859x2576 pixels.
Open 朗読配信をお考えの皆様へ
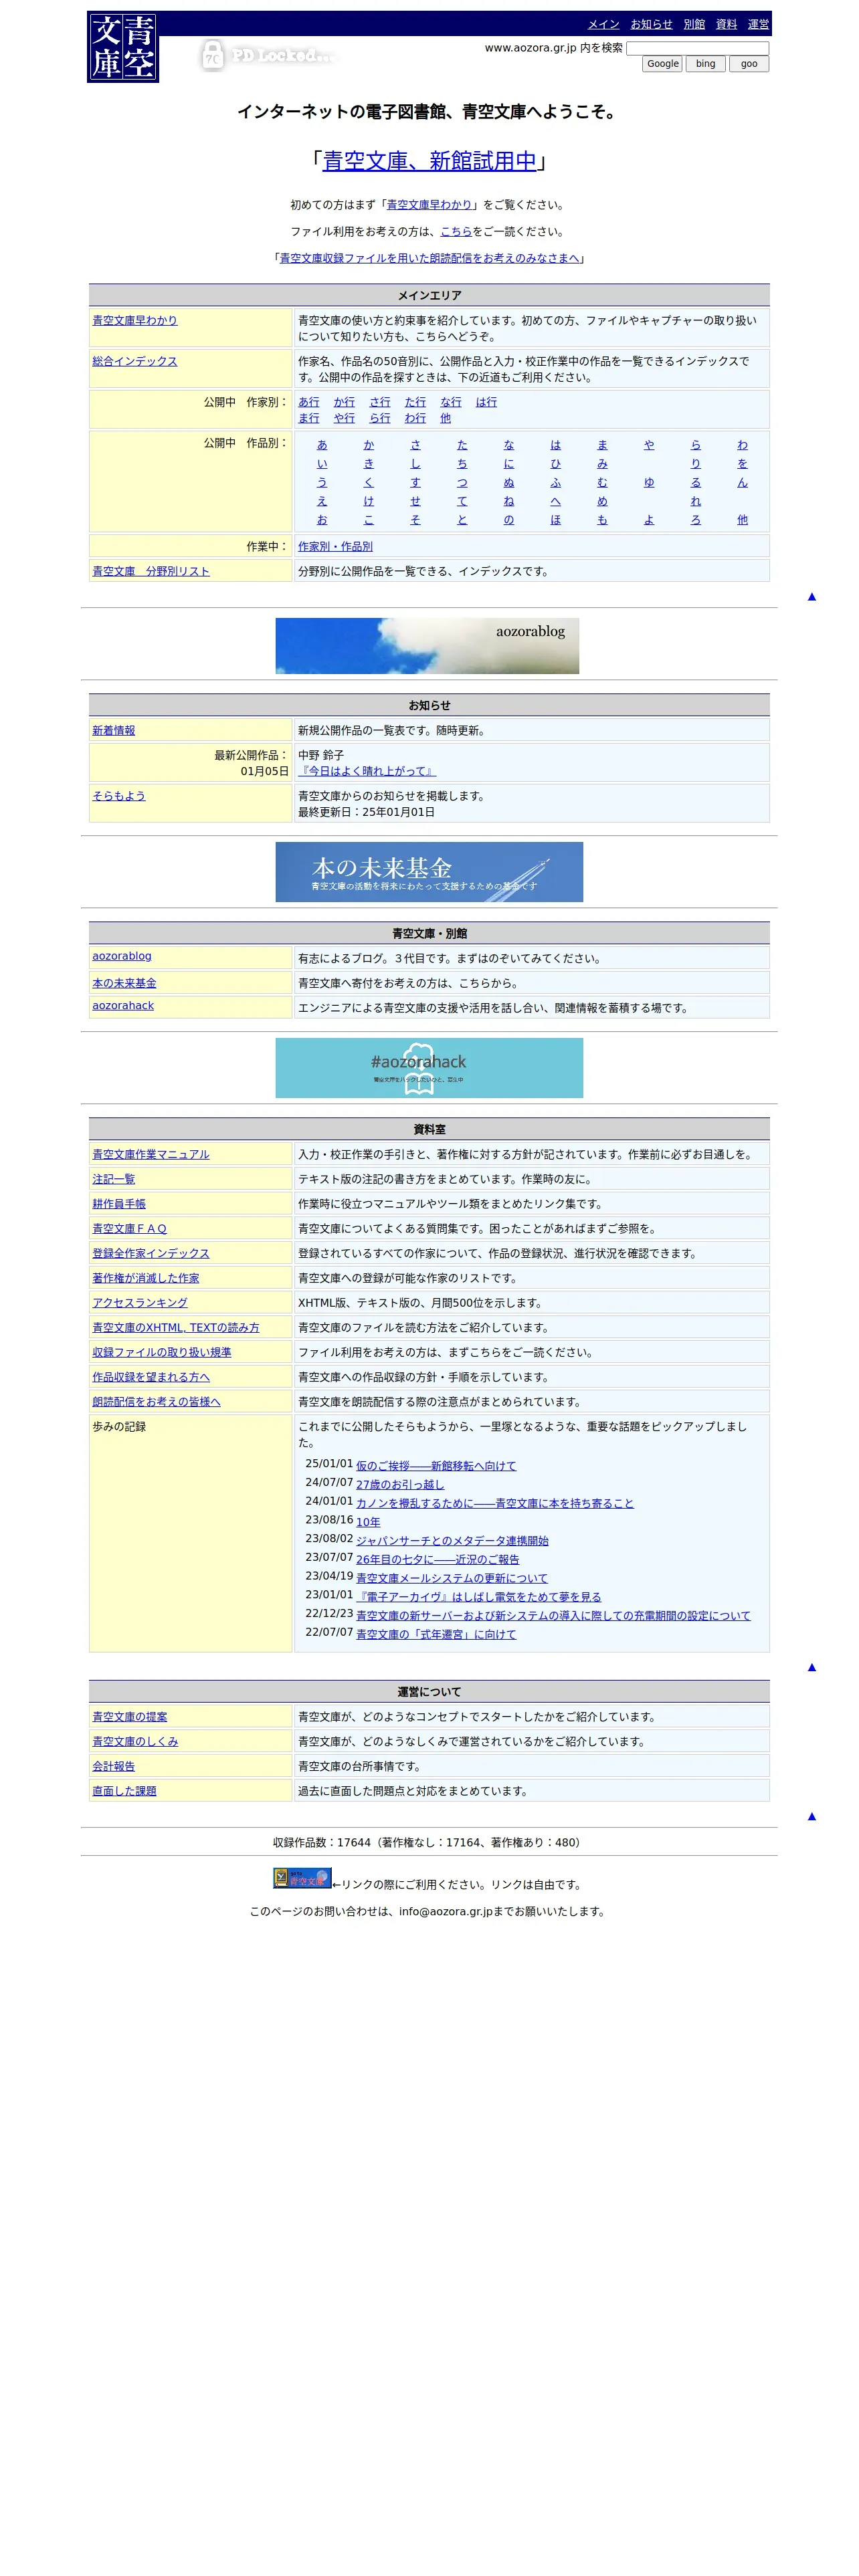point(156,1402)
